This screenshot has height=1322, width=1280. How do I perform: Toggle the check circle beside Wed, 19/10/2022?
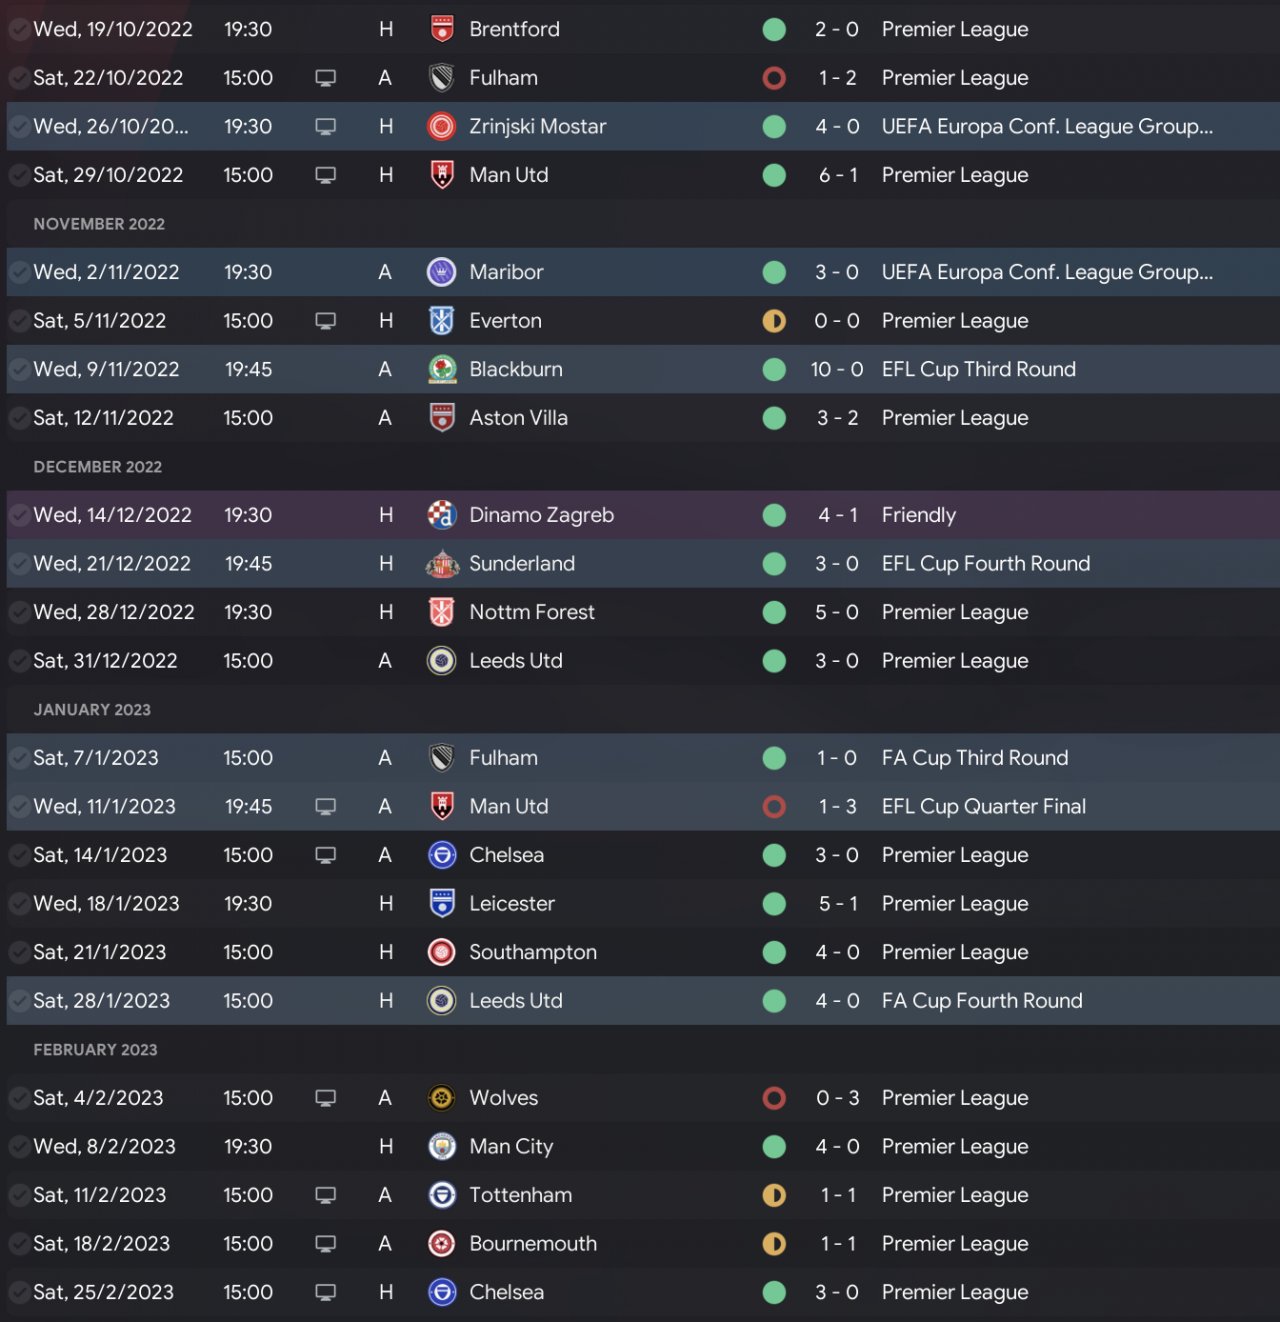19,30
